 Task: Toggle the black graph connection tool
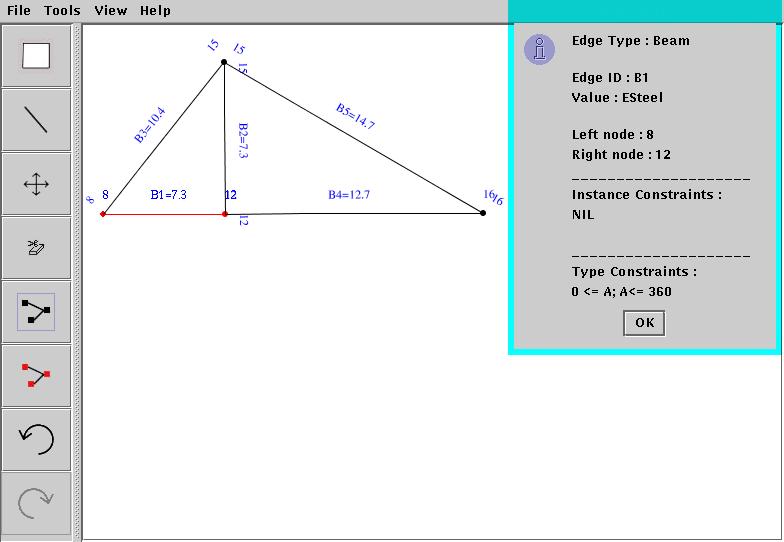(x=37, y=313)
